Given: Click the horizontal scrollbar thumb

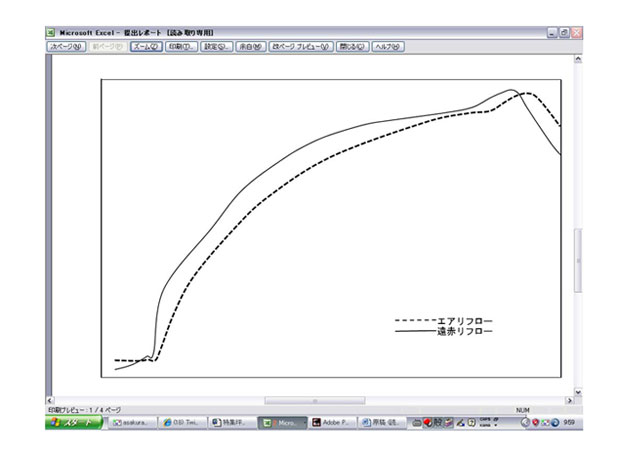Looking at the screenshot, I should coord(299,400).
